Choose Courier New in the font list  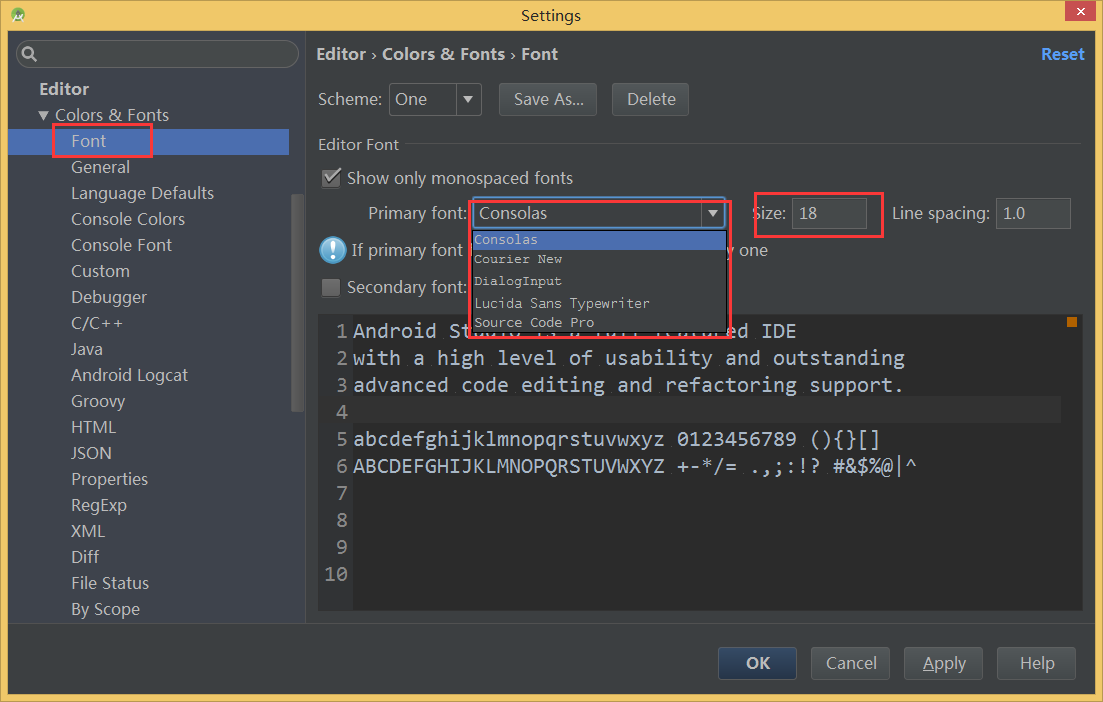point(599,260)
